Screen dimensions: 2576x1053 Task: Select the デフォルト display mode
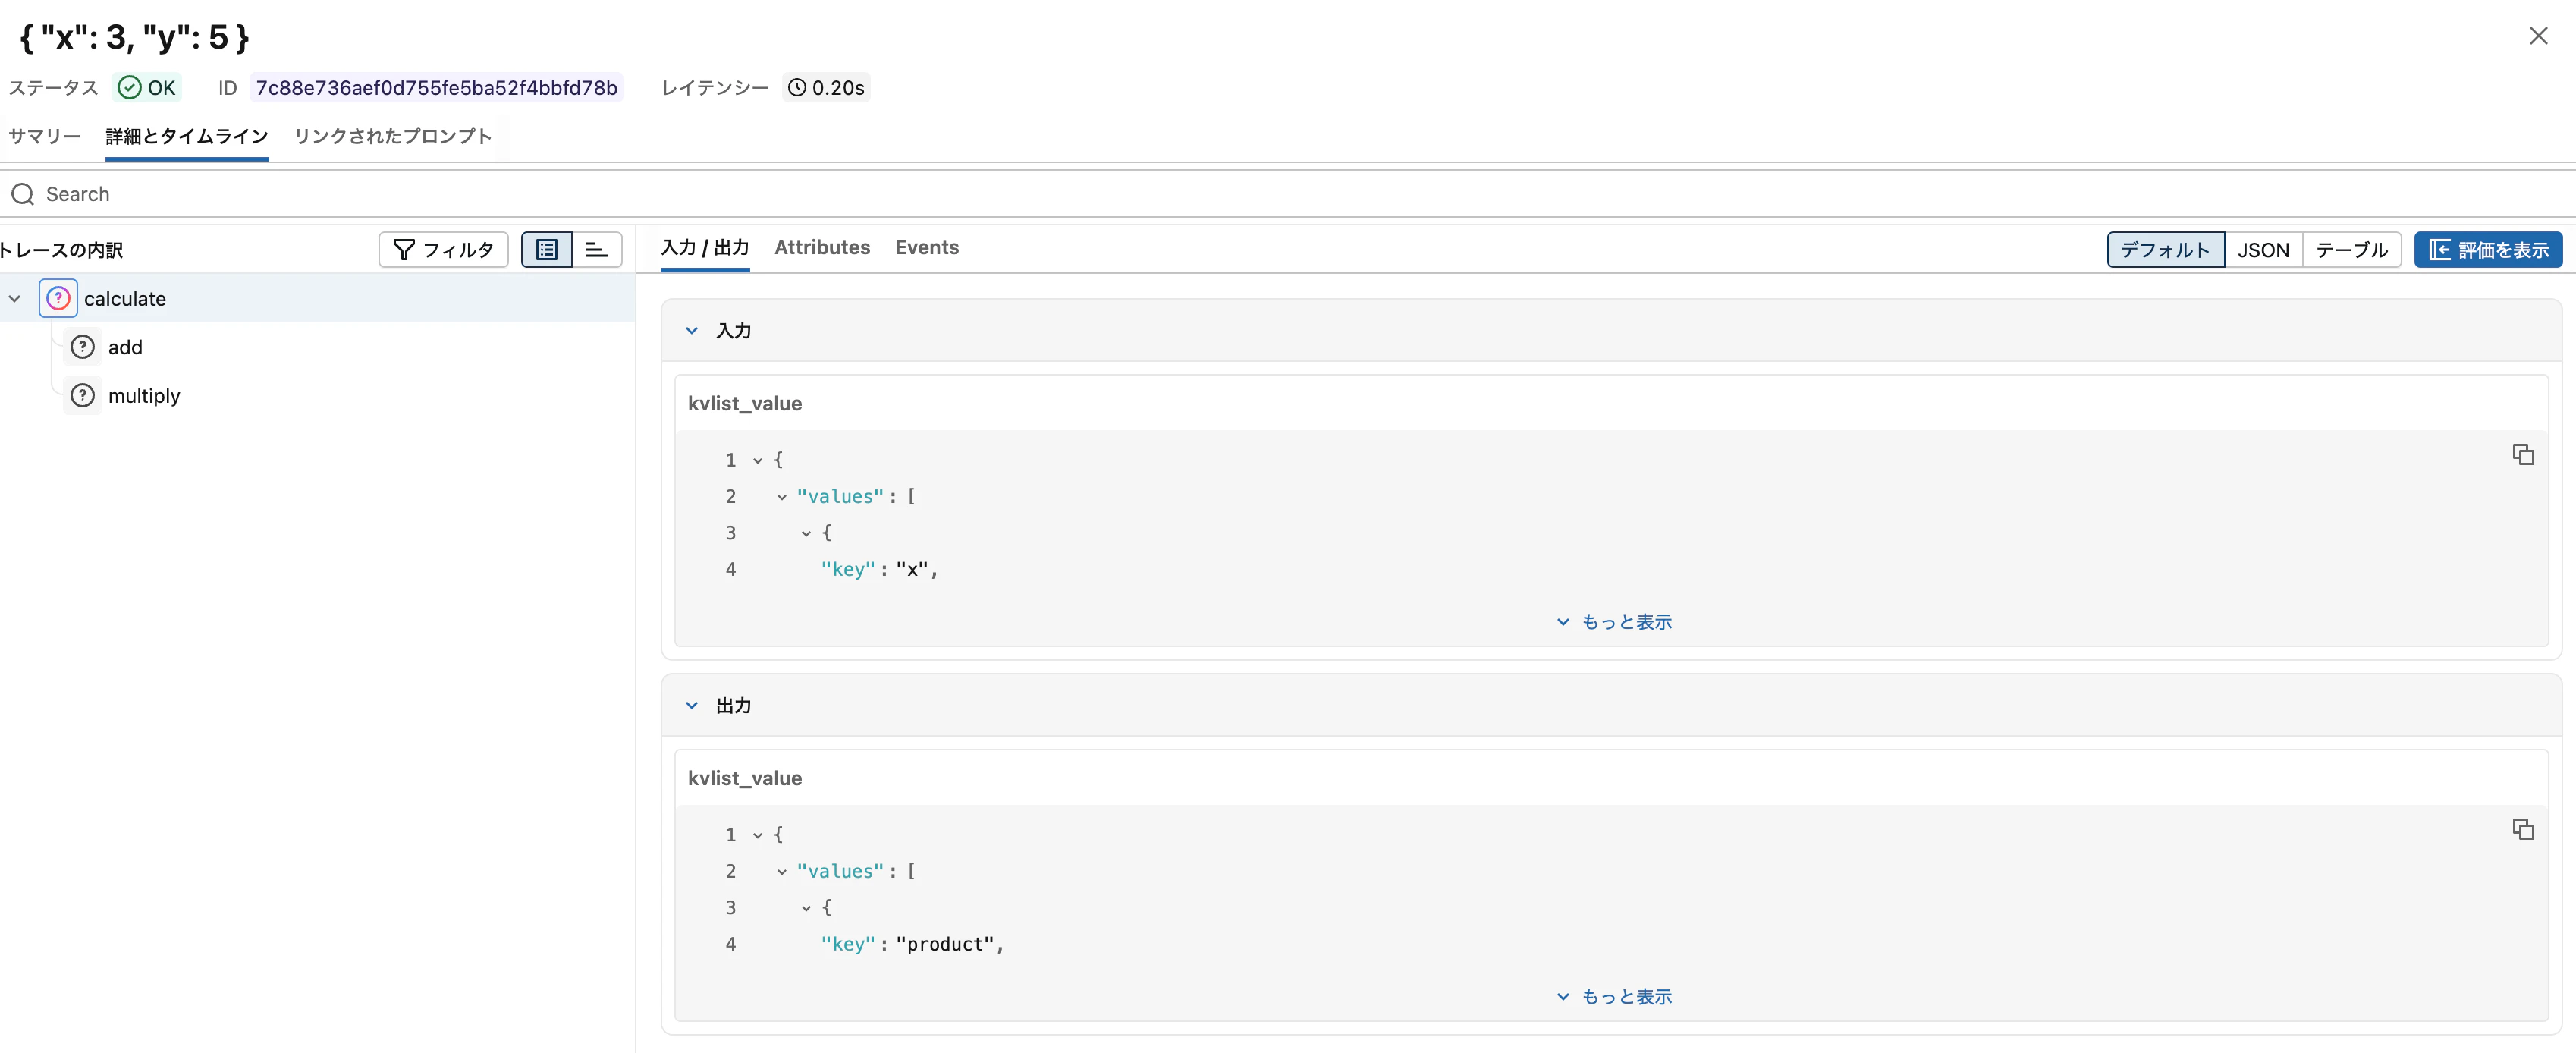(x=2164, y=250)
